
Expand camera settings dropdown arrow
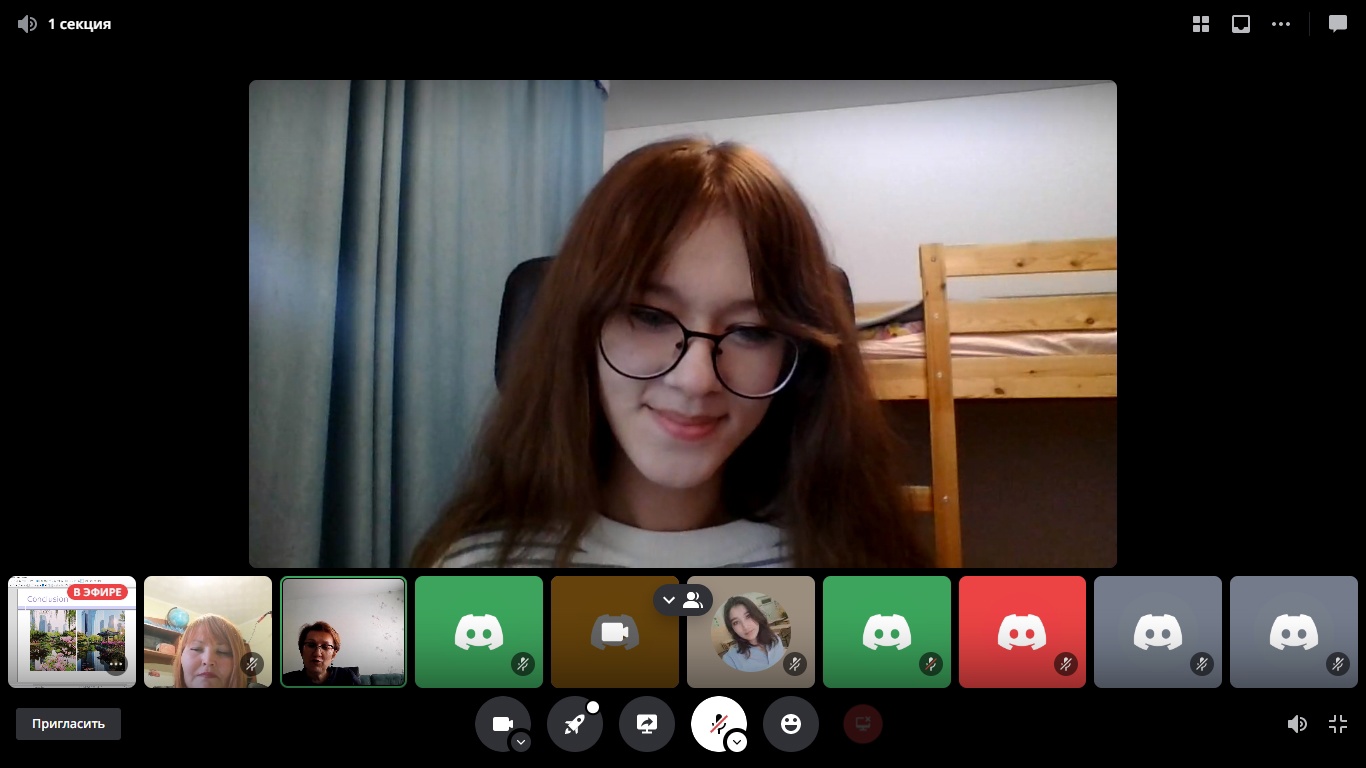click(x=521, y=742)
